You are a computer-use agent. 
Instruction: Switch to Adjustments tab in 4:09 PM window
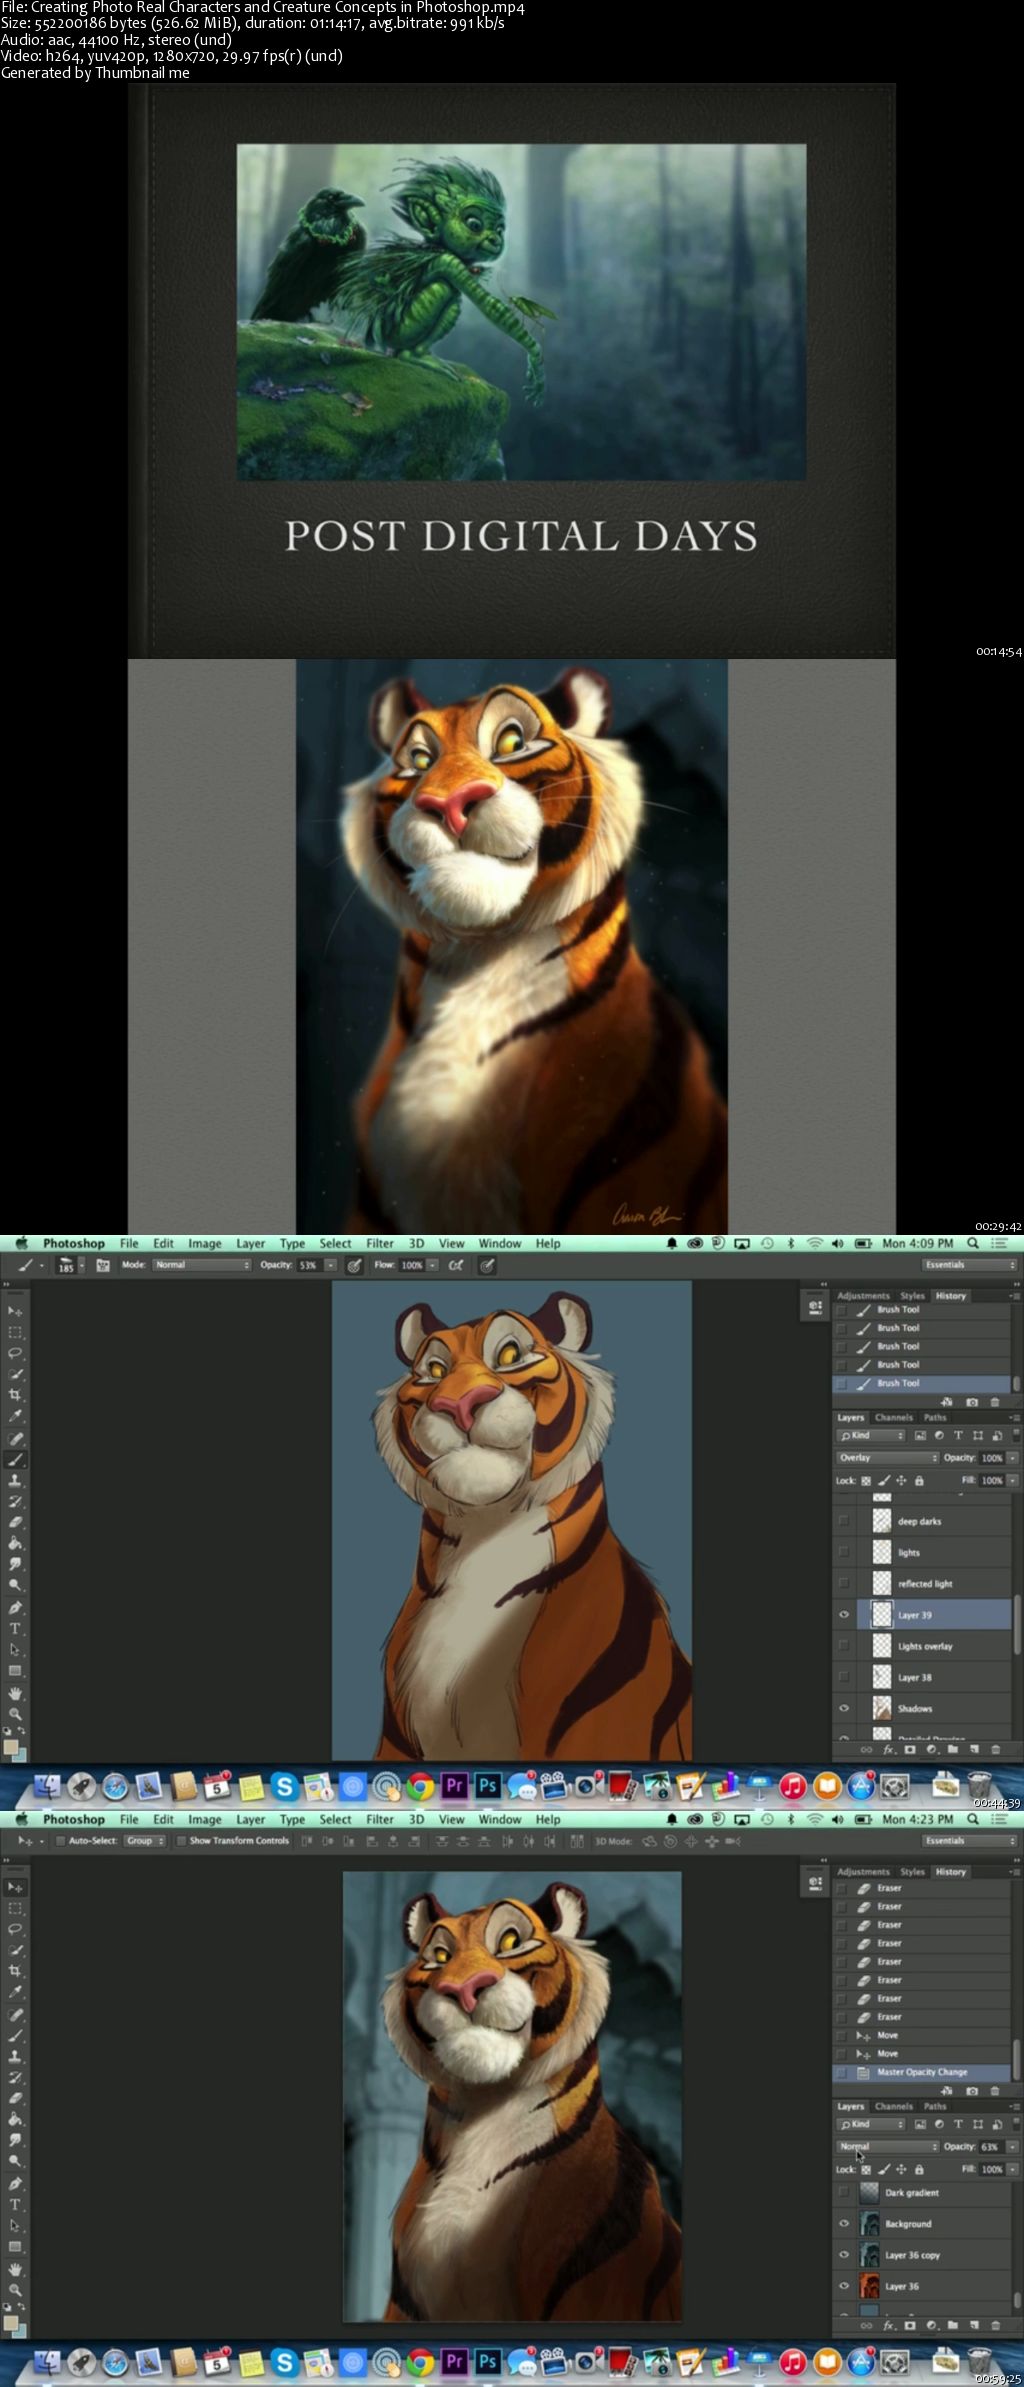pos(863,1295)
